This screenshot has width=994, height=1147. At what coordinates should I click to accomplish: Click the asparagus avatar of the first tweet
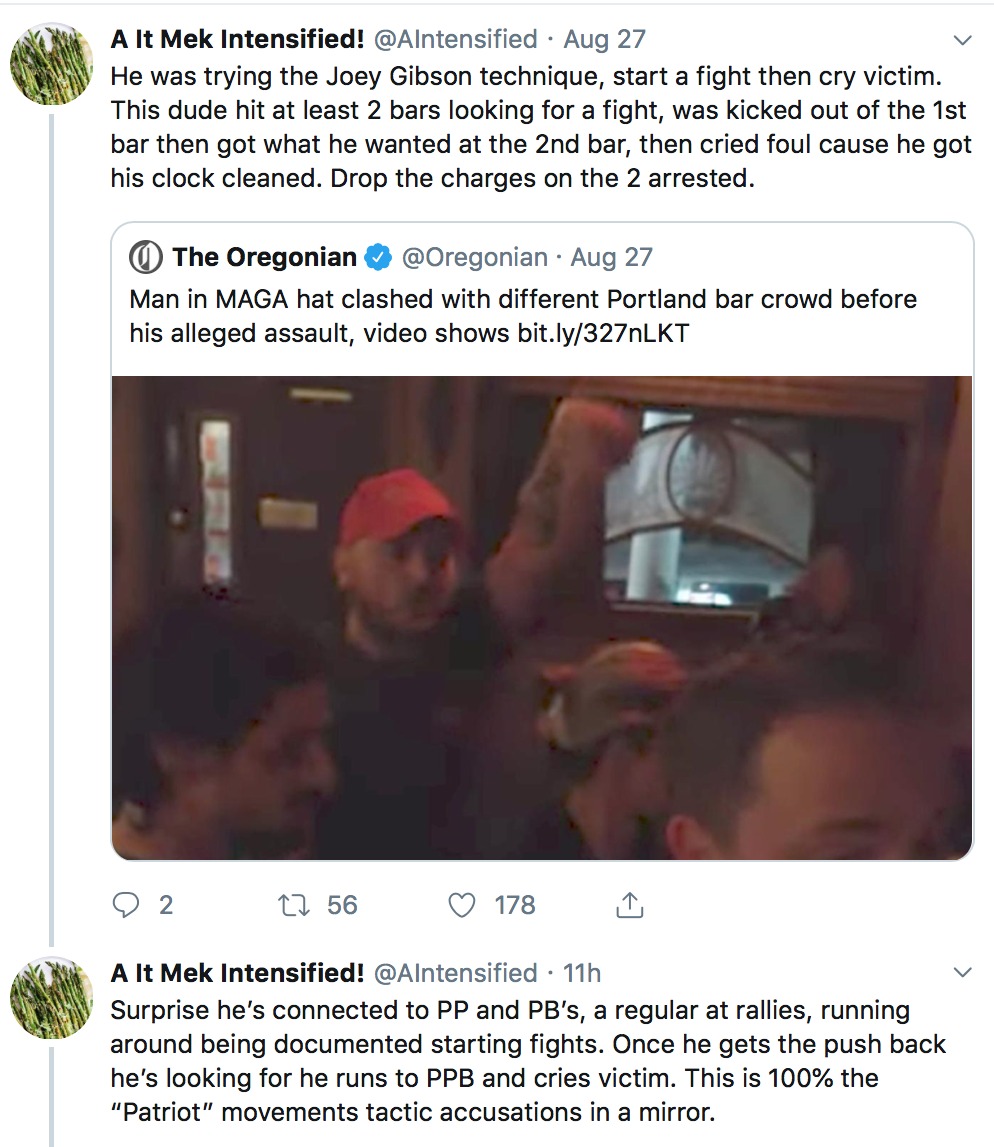click(51, 64)
